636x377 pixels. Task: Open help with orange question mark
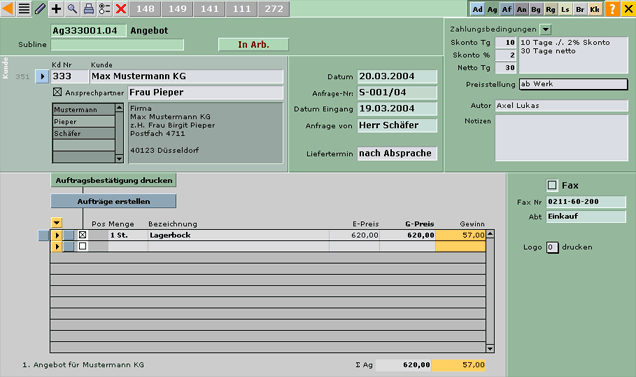[x=612, y=9]
